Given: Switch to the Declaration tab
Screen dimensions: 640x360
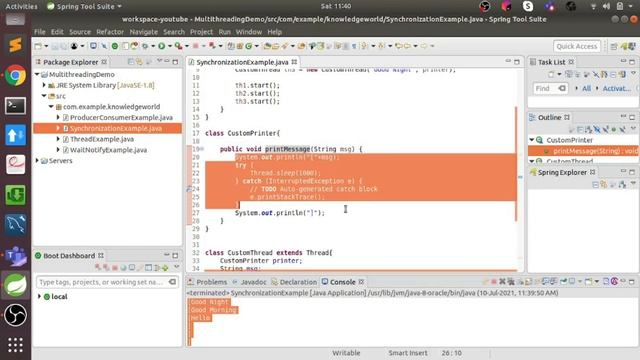Looking at the screenshot, I should click(x=294, y=282).
